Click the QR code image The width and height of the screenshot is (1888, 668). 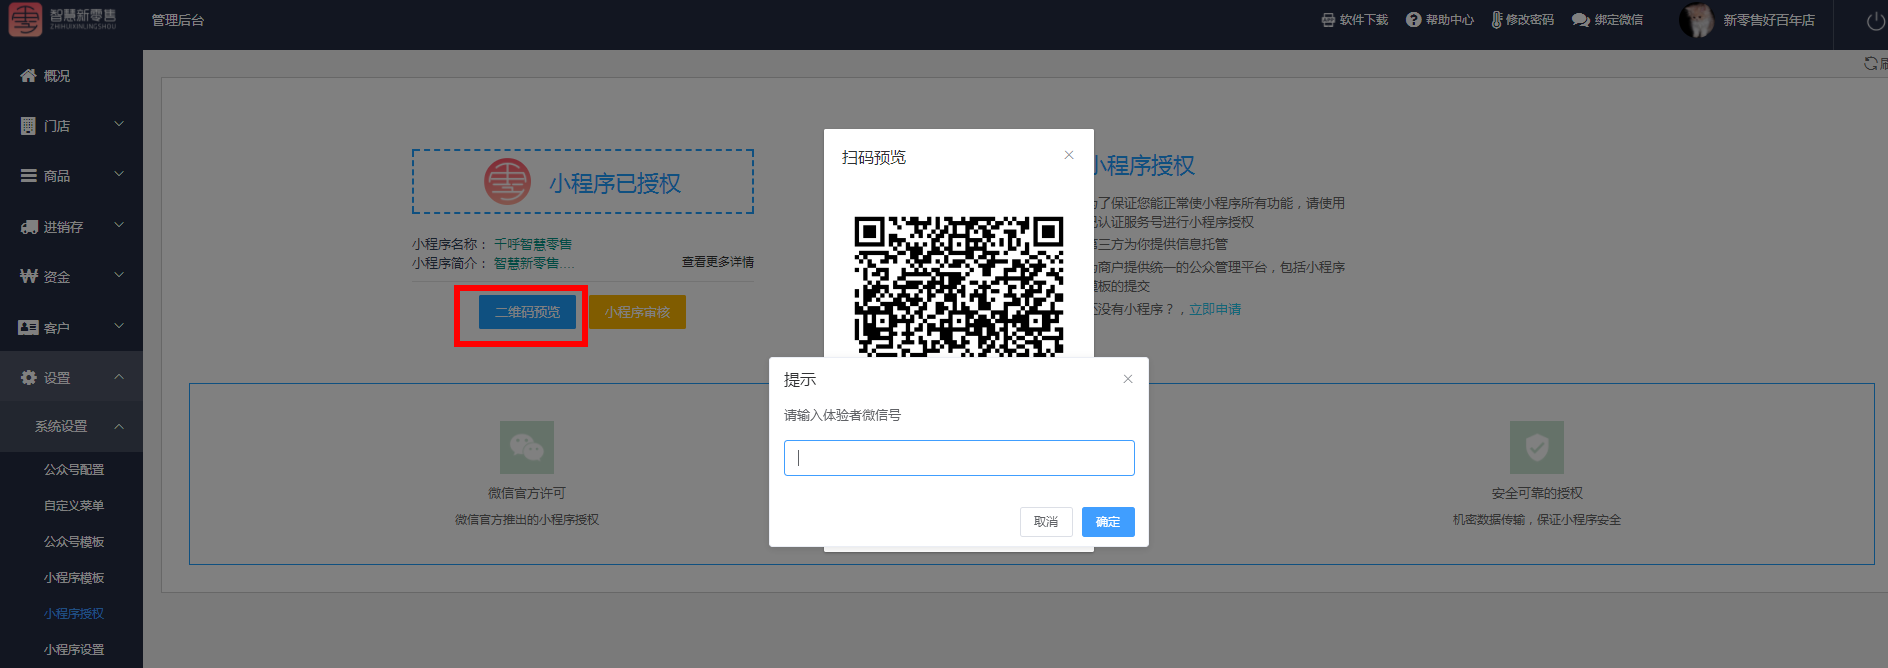coord(959,286)
